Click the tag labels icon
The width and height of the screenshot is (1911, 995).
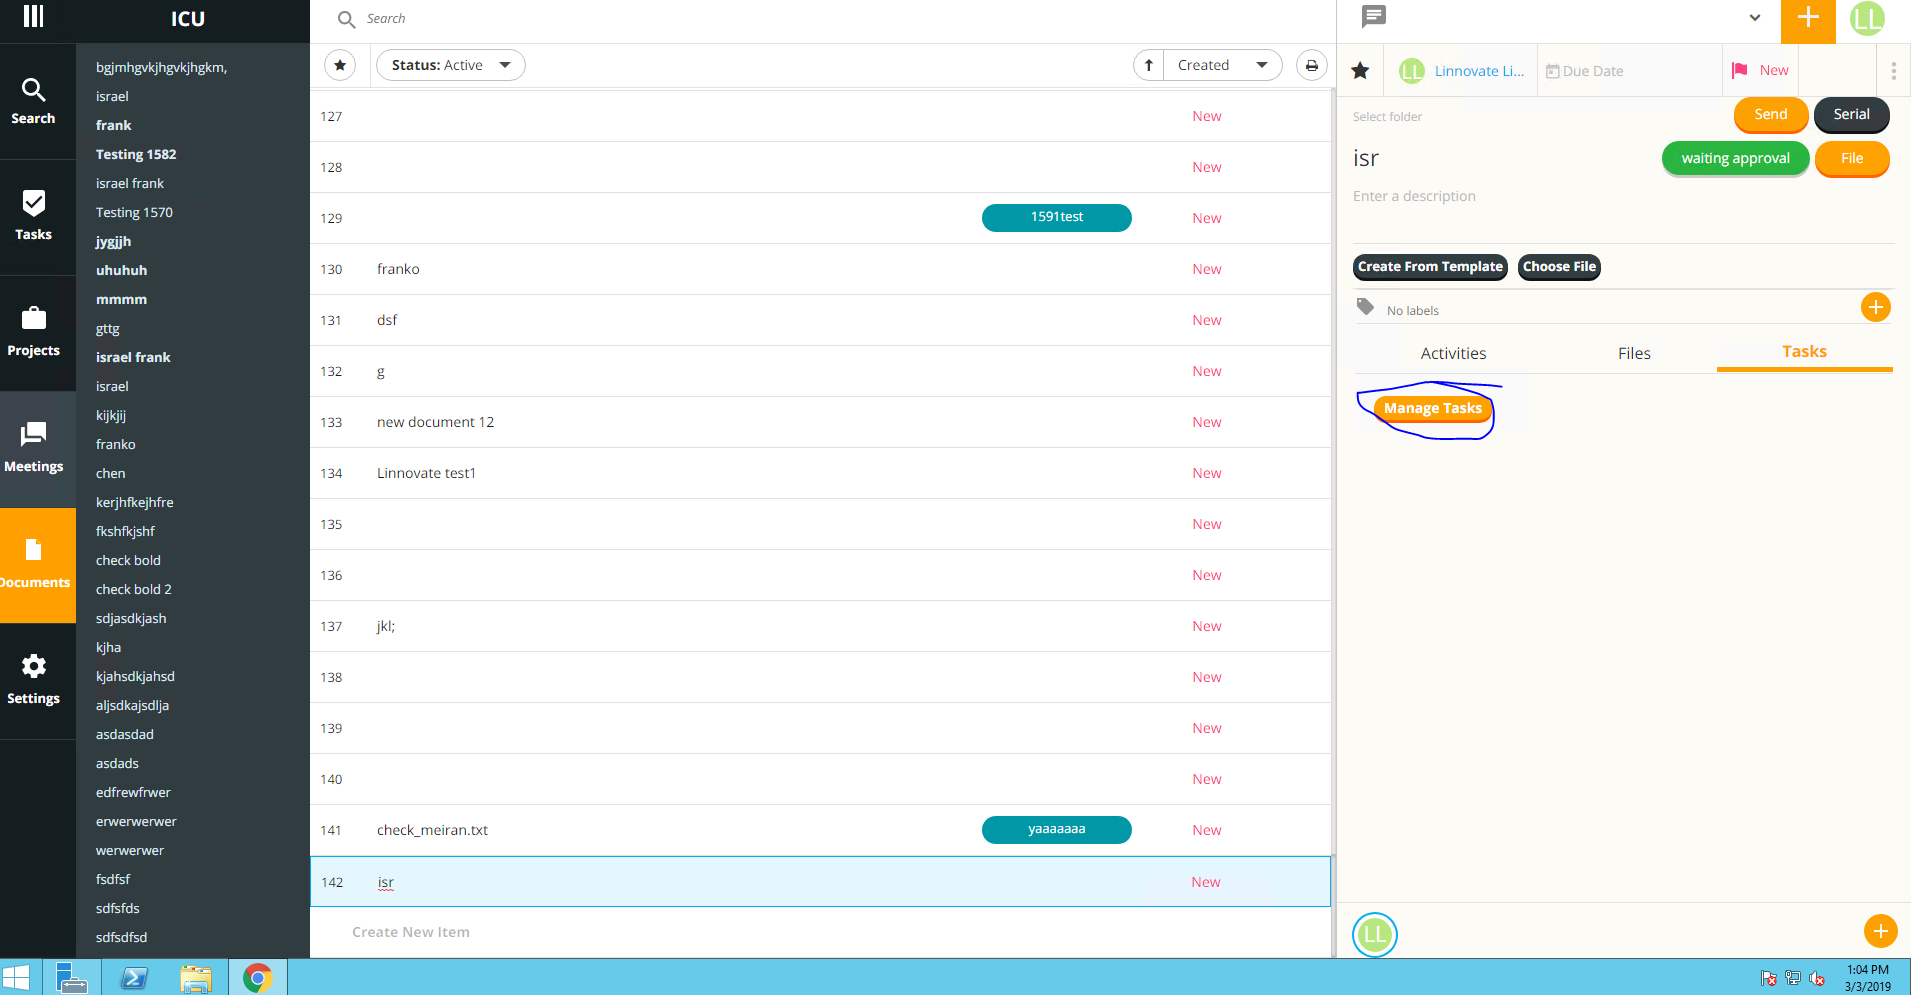pos(1365,306)
